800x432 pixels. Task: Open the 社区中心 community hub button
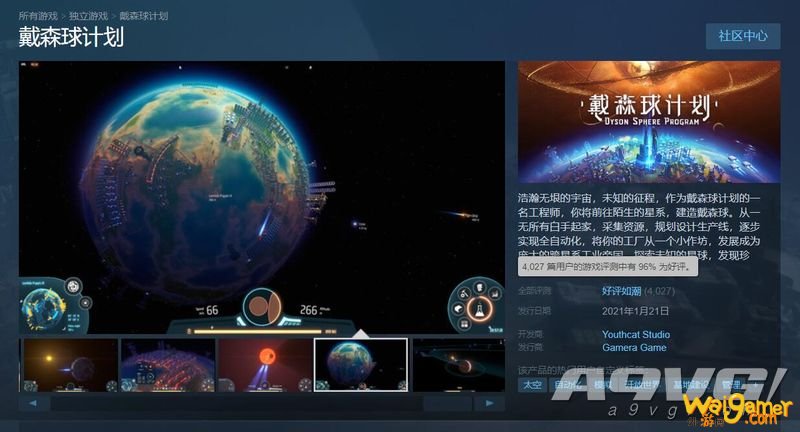pos(743,36)
